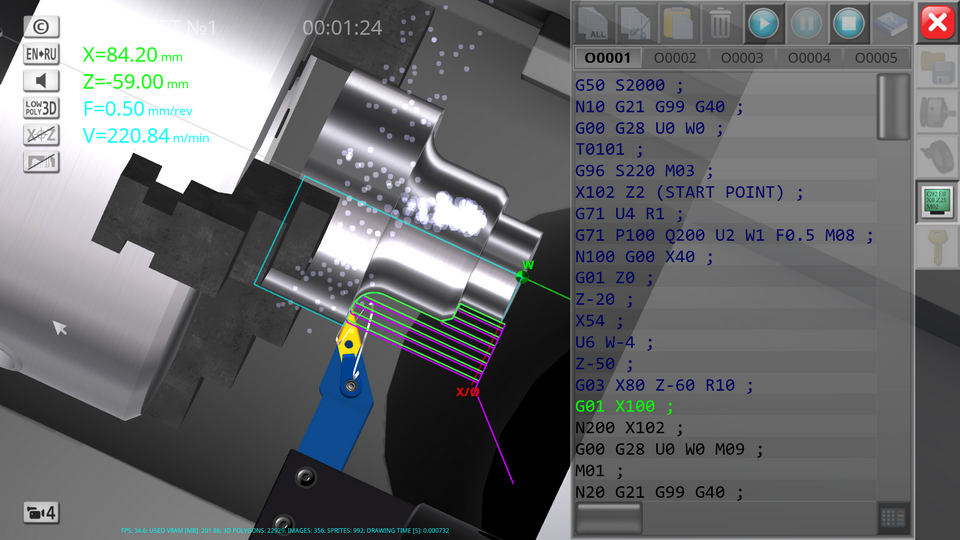Image resolution: width=960 pixels, height=540 pixels.
Task: Open the G-code program monitor icon
Action: click(x=937, y=202)
